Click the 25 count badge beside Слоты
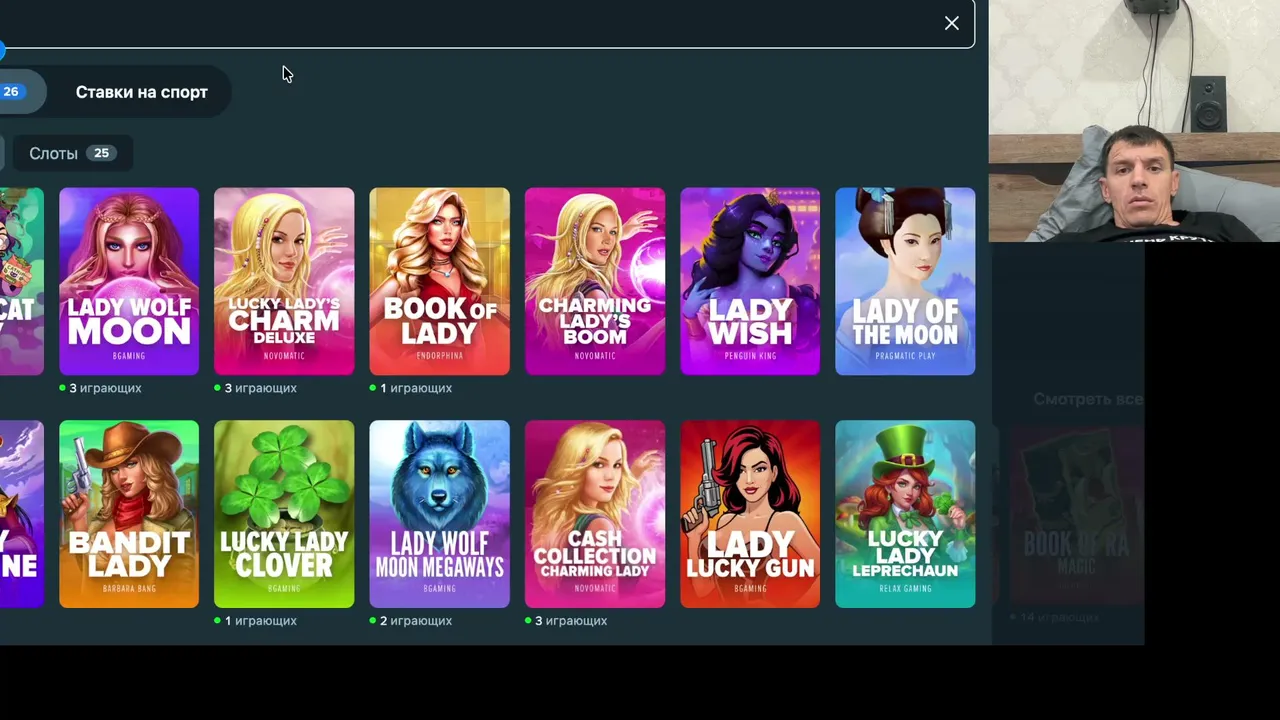1280x720 pixels. click(x=101, y=153)
